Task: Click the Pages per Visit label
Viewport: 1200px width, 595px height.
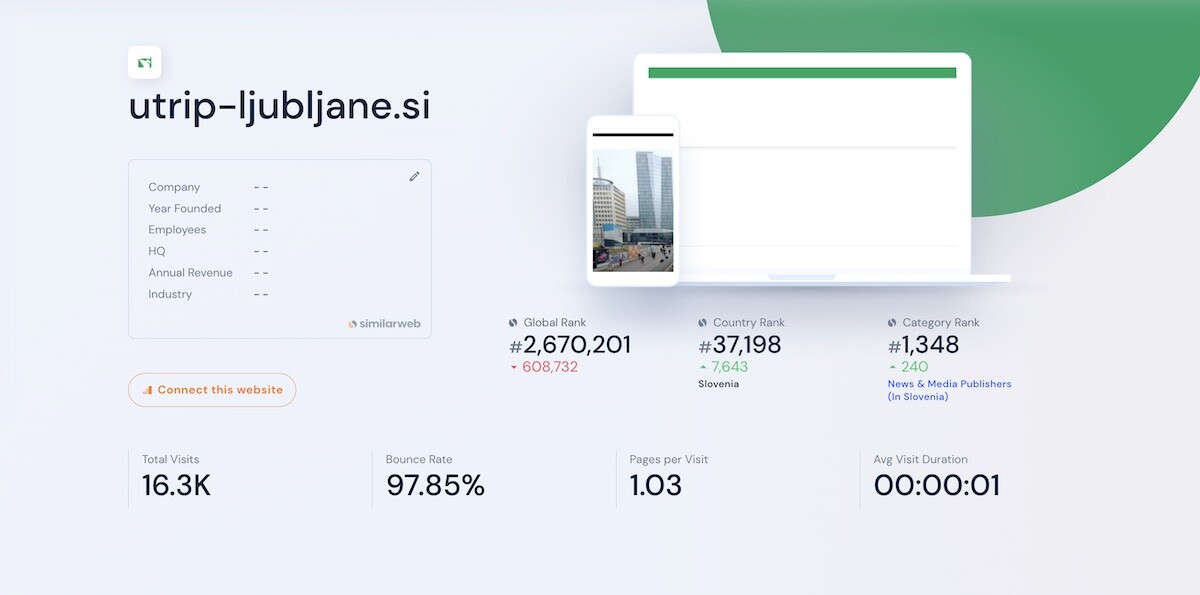Action: (668, 460)
